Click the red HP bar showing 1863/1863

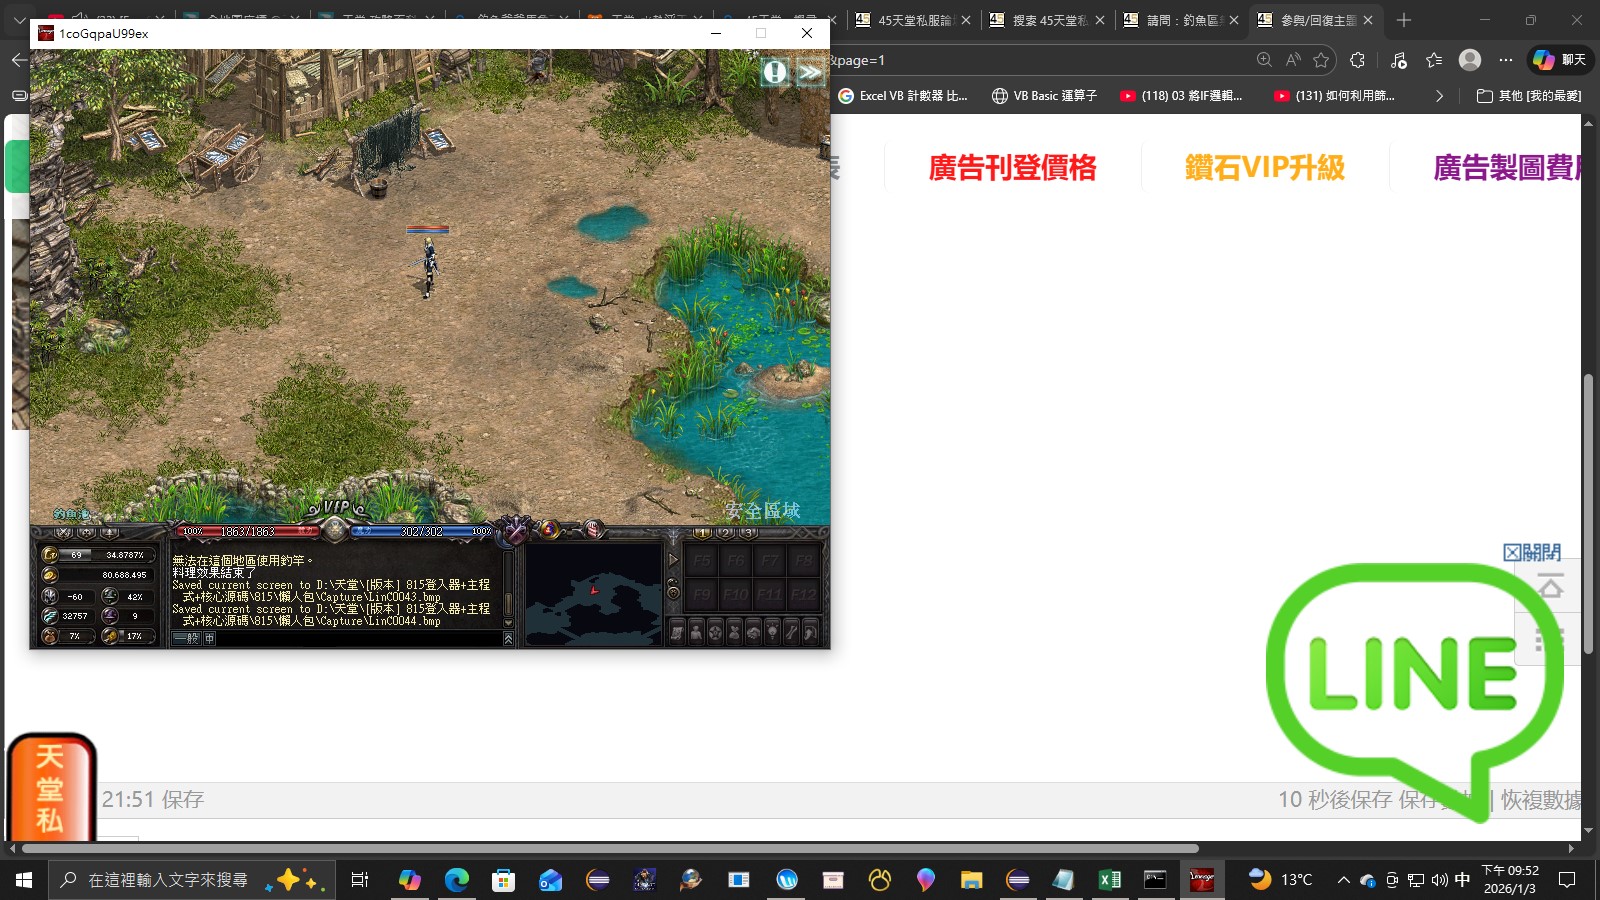point(247,531)
